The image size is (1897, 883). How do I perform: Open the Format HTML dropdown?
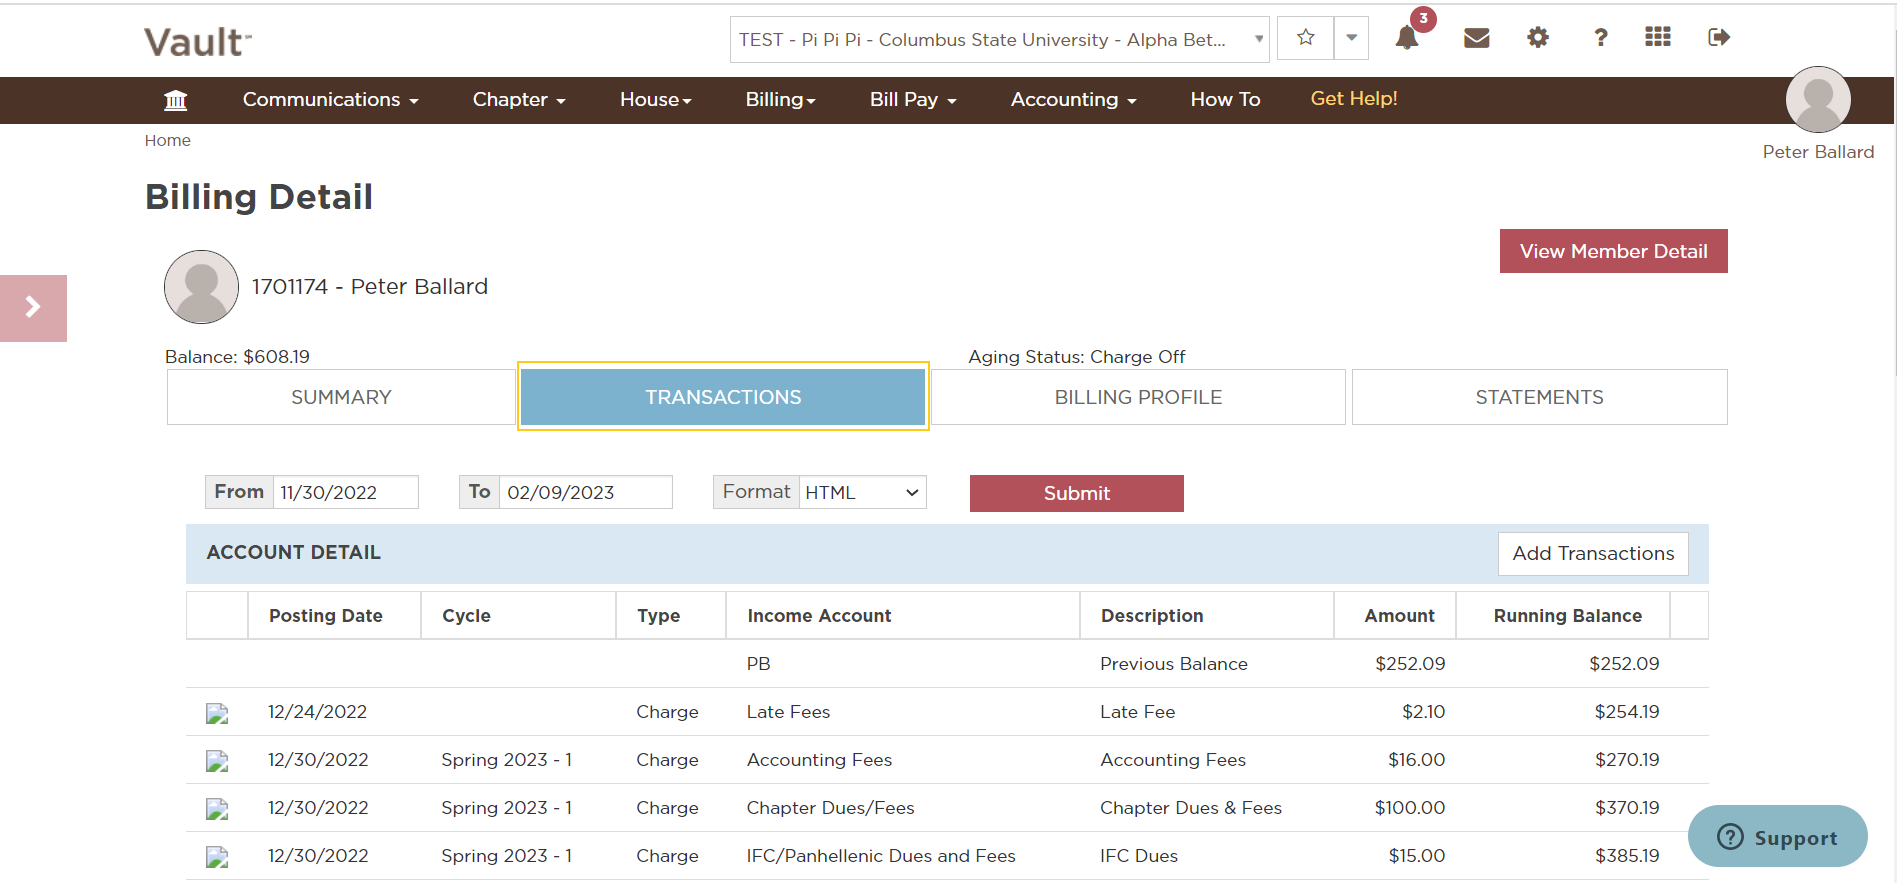click(862, 492)
